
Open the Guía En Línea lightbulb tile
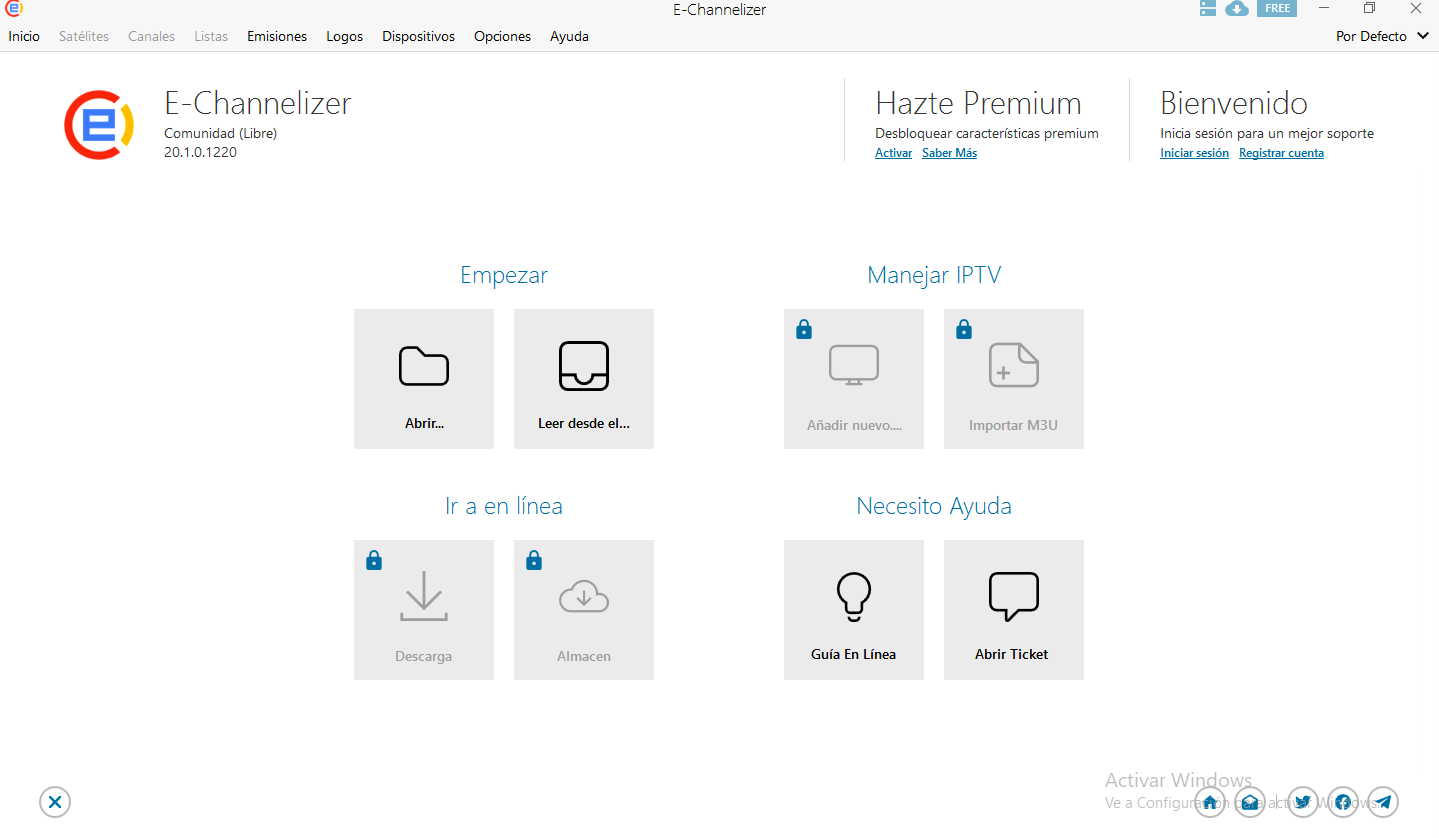coord(853,610)
